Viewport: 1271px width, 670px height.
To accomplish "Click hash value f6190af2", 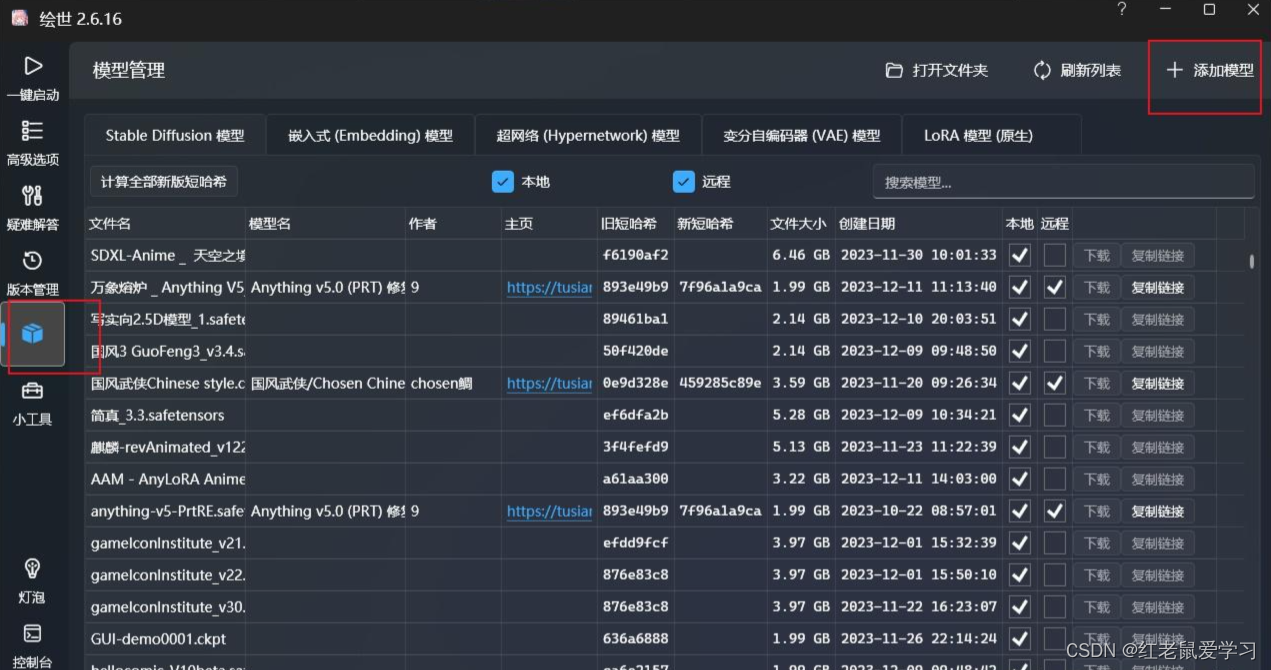I will click(635, 255).
